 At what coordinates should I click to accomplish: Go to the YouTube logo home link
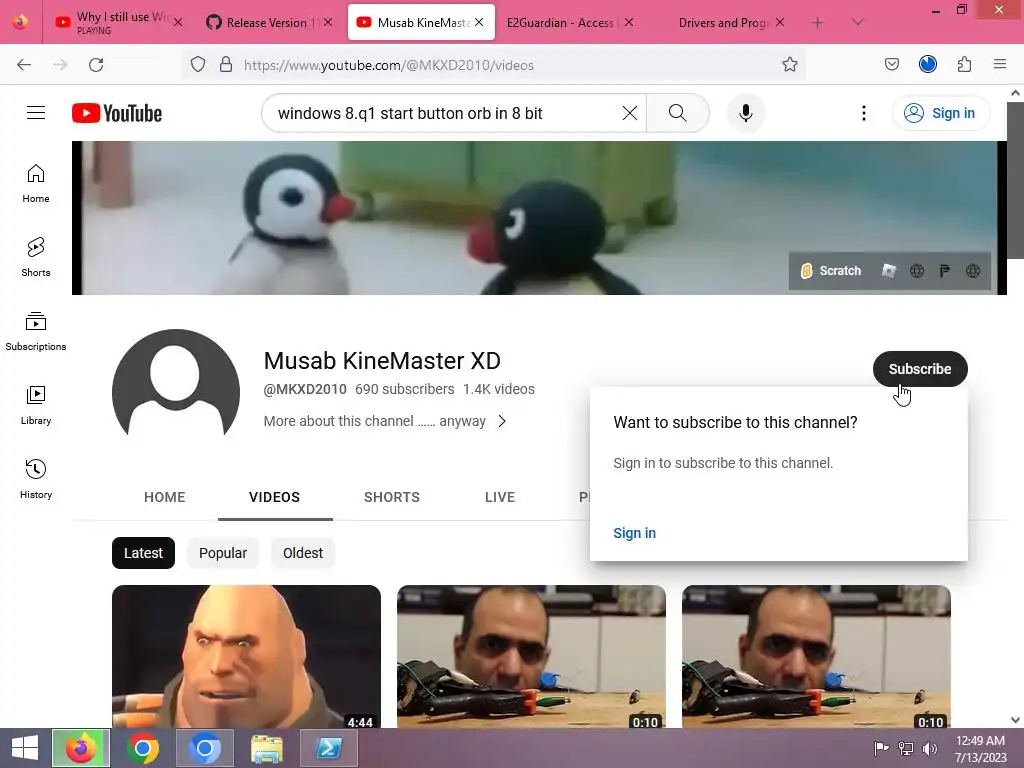coord(117,113)
